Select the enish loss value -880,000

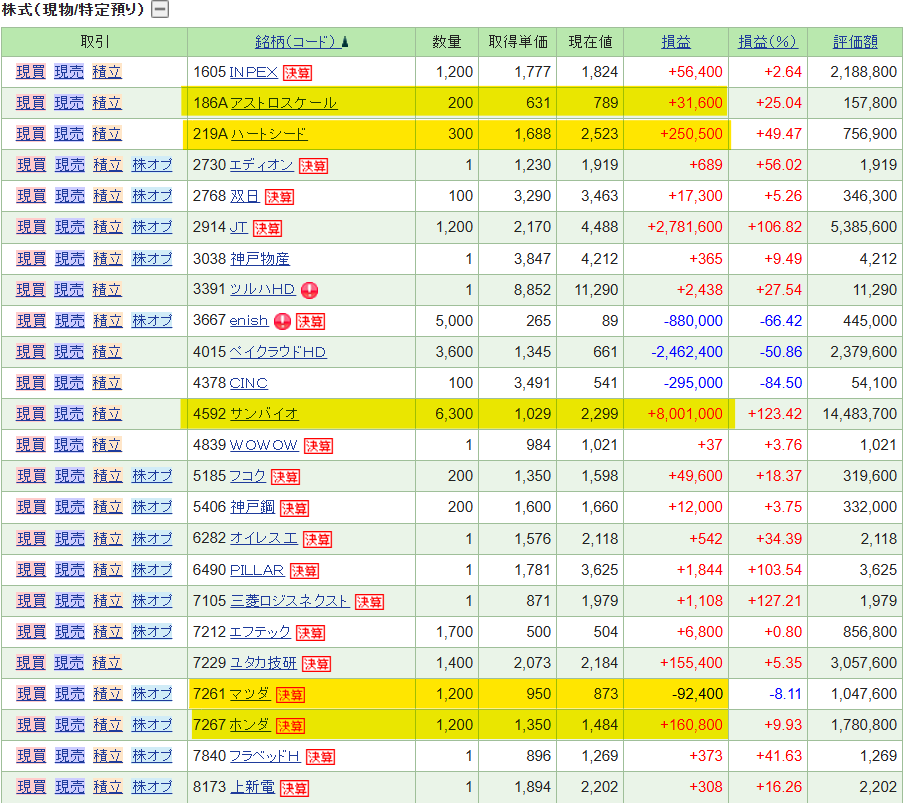pos(693,321)
